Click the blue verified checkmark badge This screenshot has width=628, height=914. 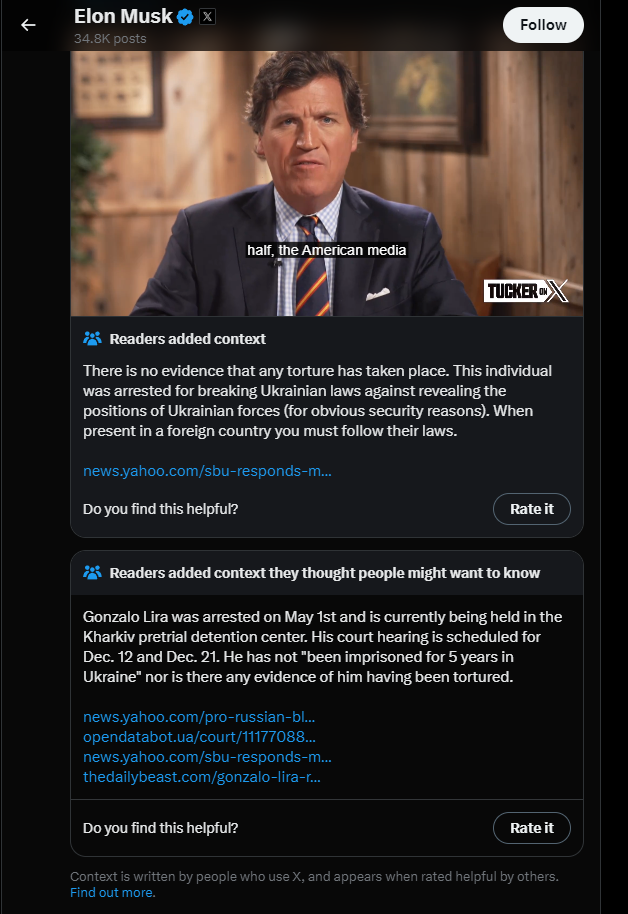185,17
